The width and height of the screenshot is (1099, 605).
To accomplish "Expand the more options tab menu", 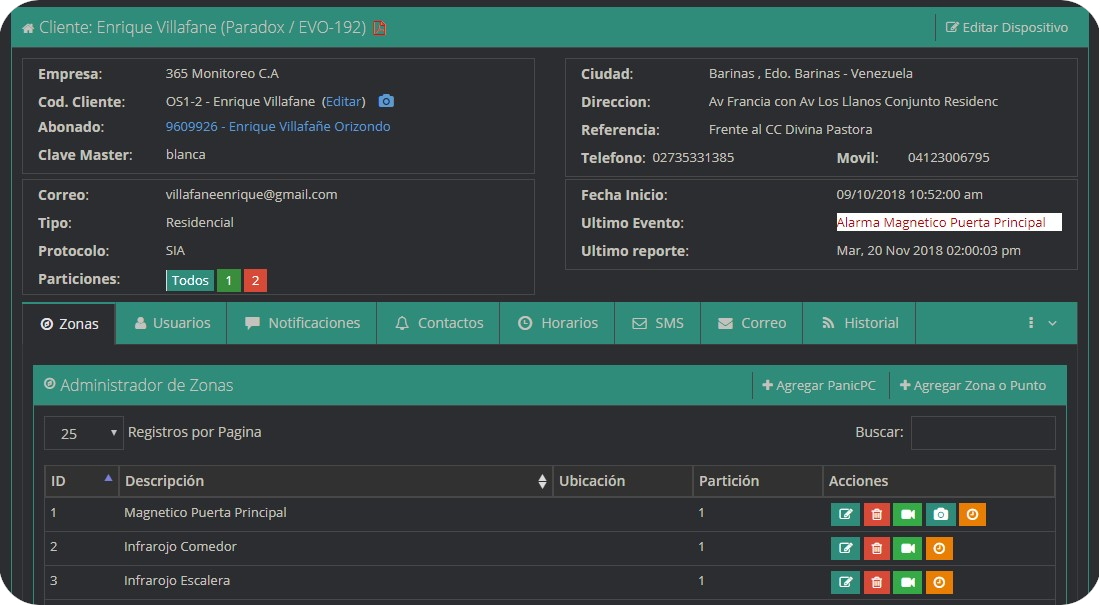I will tap(1041, 323).
